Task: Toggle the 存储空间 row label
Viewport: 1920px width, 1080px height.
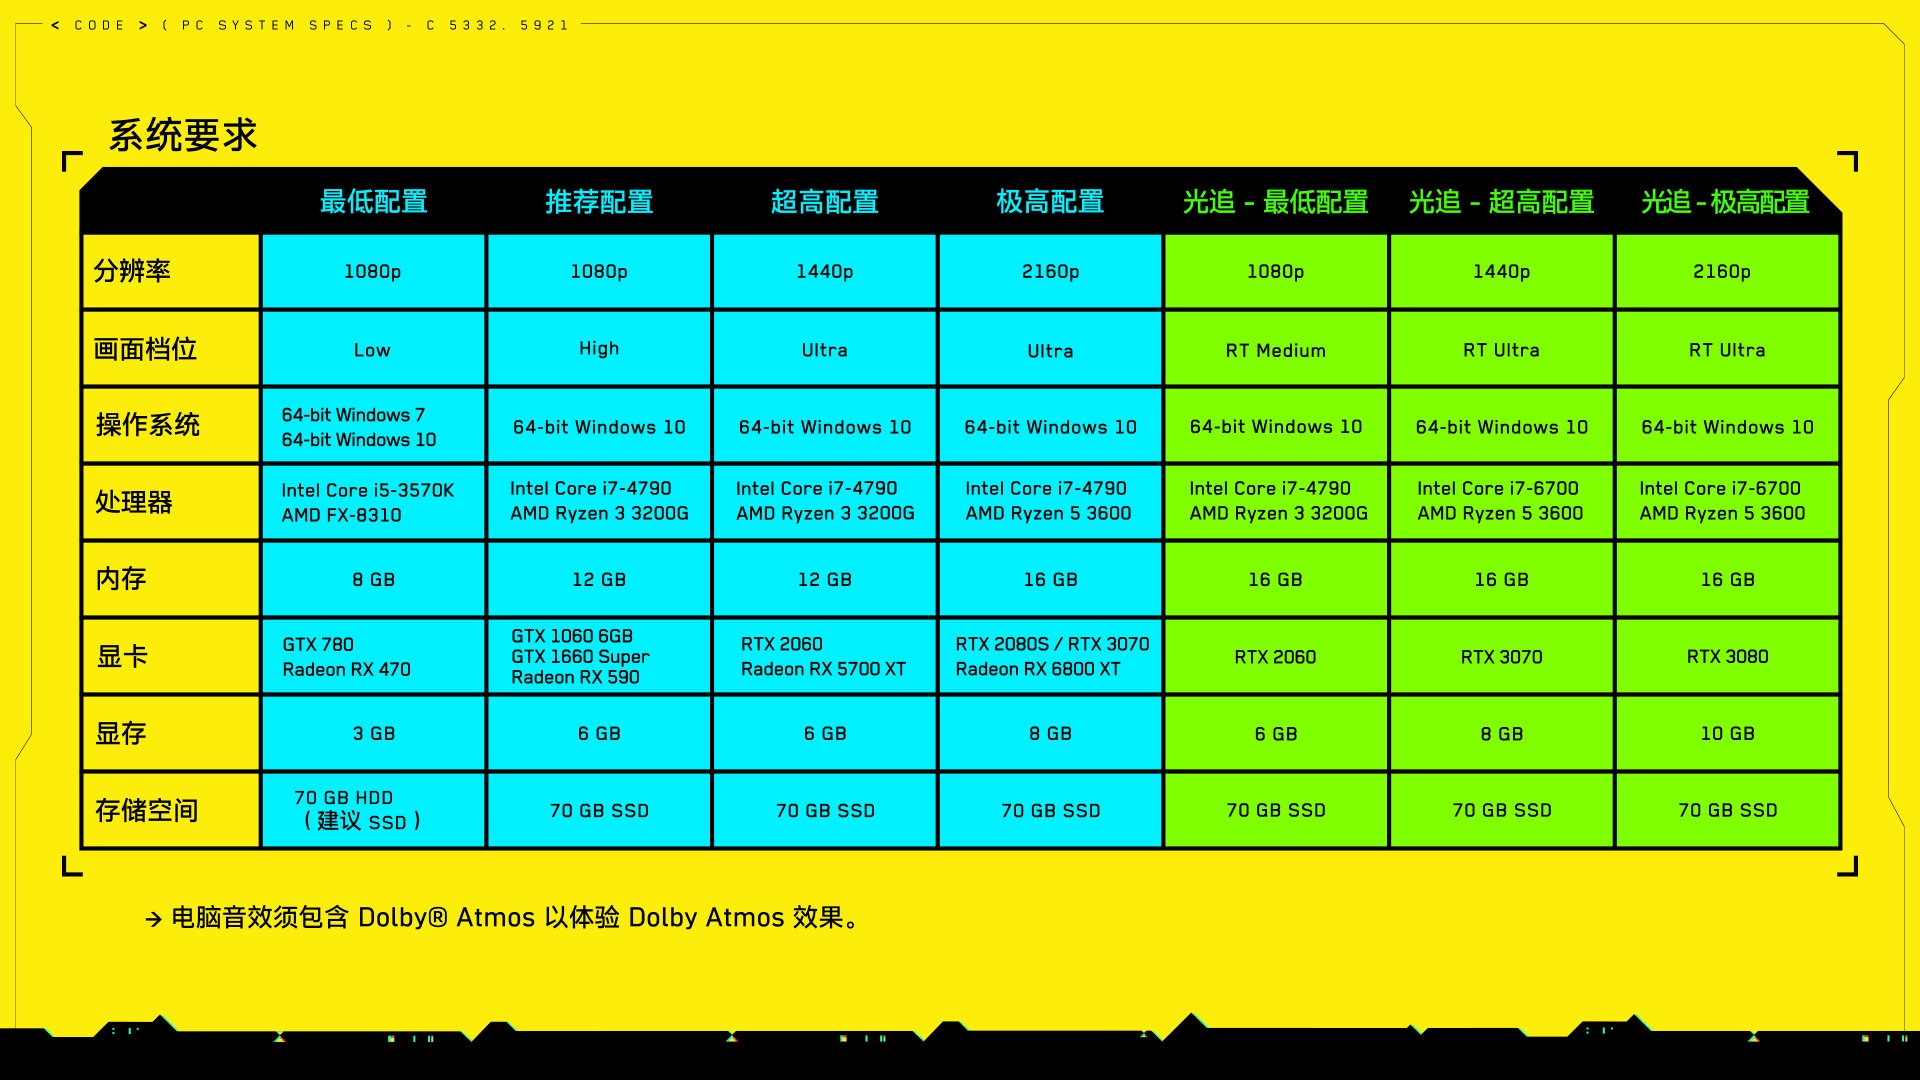Action: click(171, 814)
